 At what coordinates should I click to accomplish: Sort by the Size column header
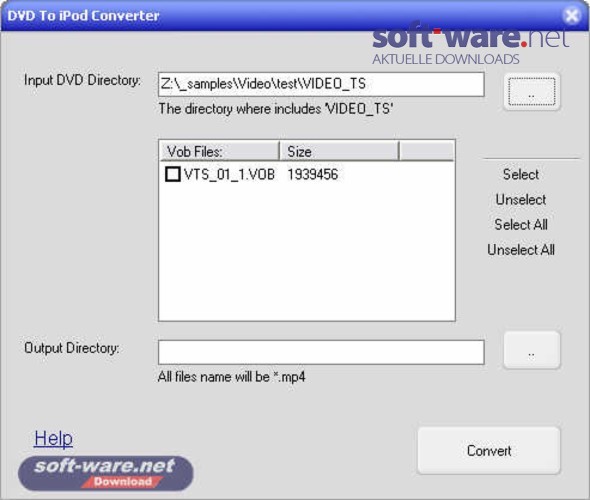[x=339, y=151]
